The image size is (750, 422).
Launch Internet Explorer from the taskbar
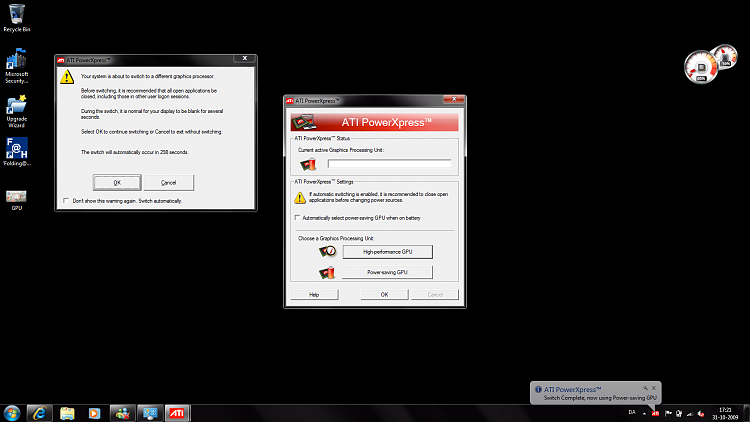click(39, 413)
